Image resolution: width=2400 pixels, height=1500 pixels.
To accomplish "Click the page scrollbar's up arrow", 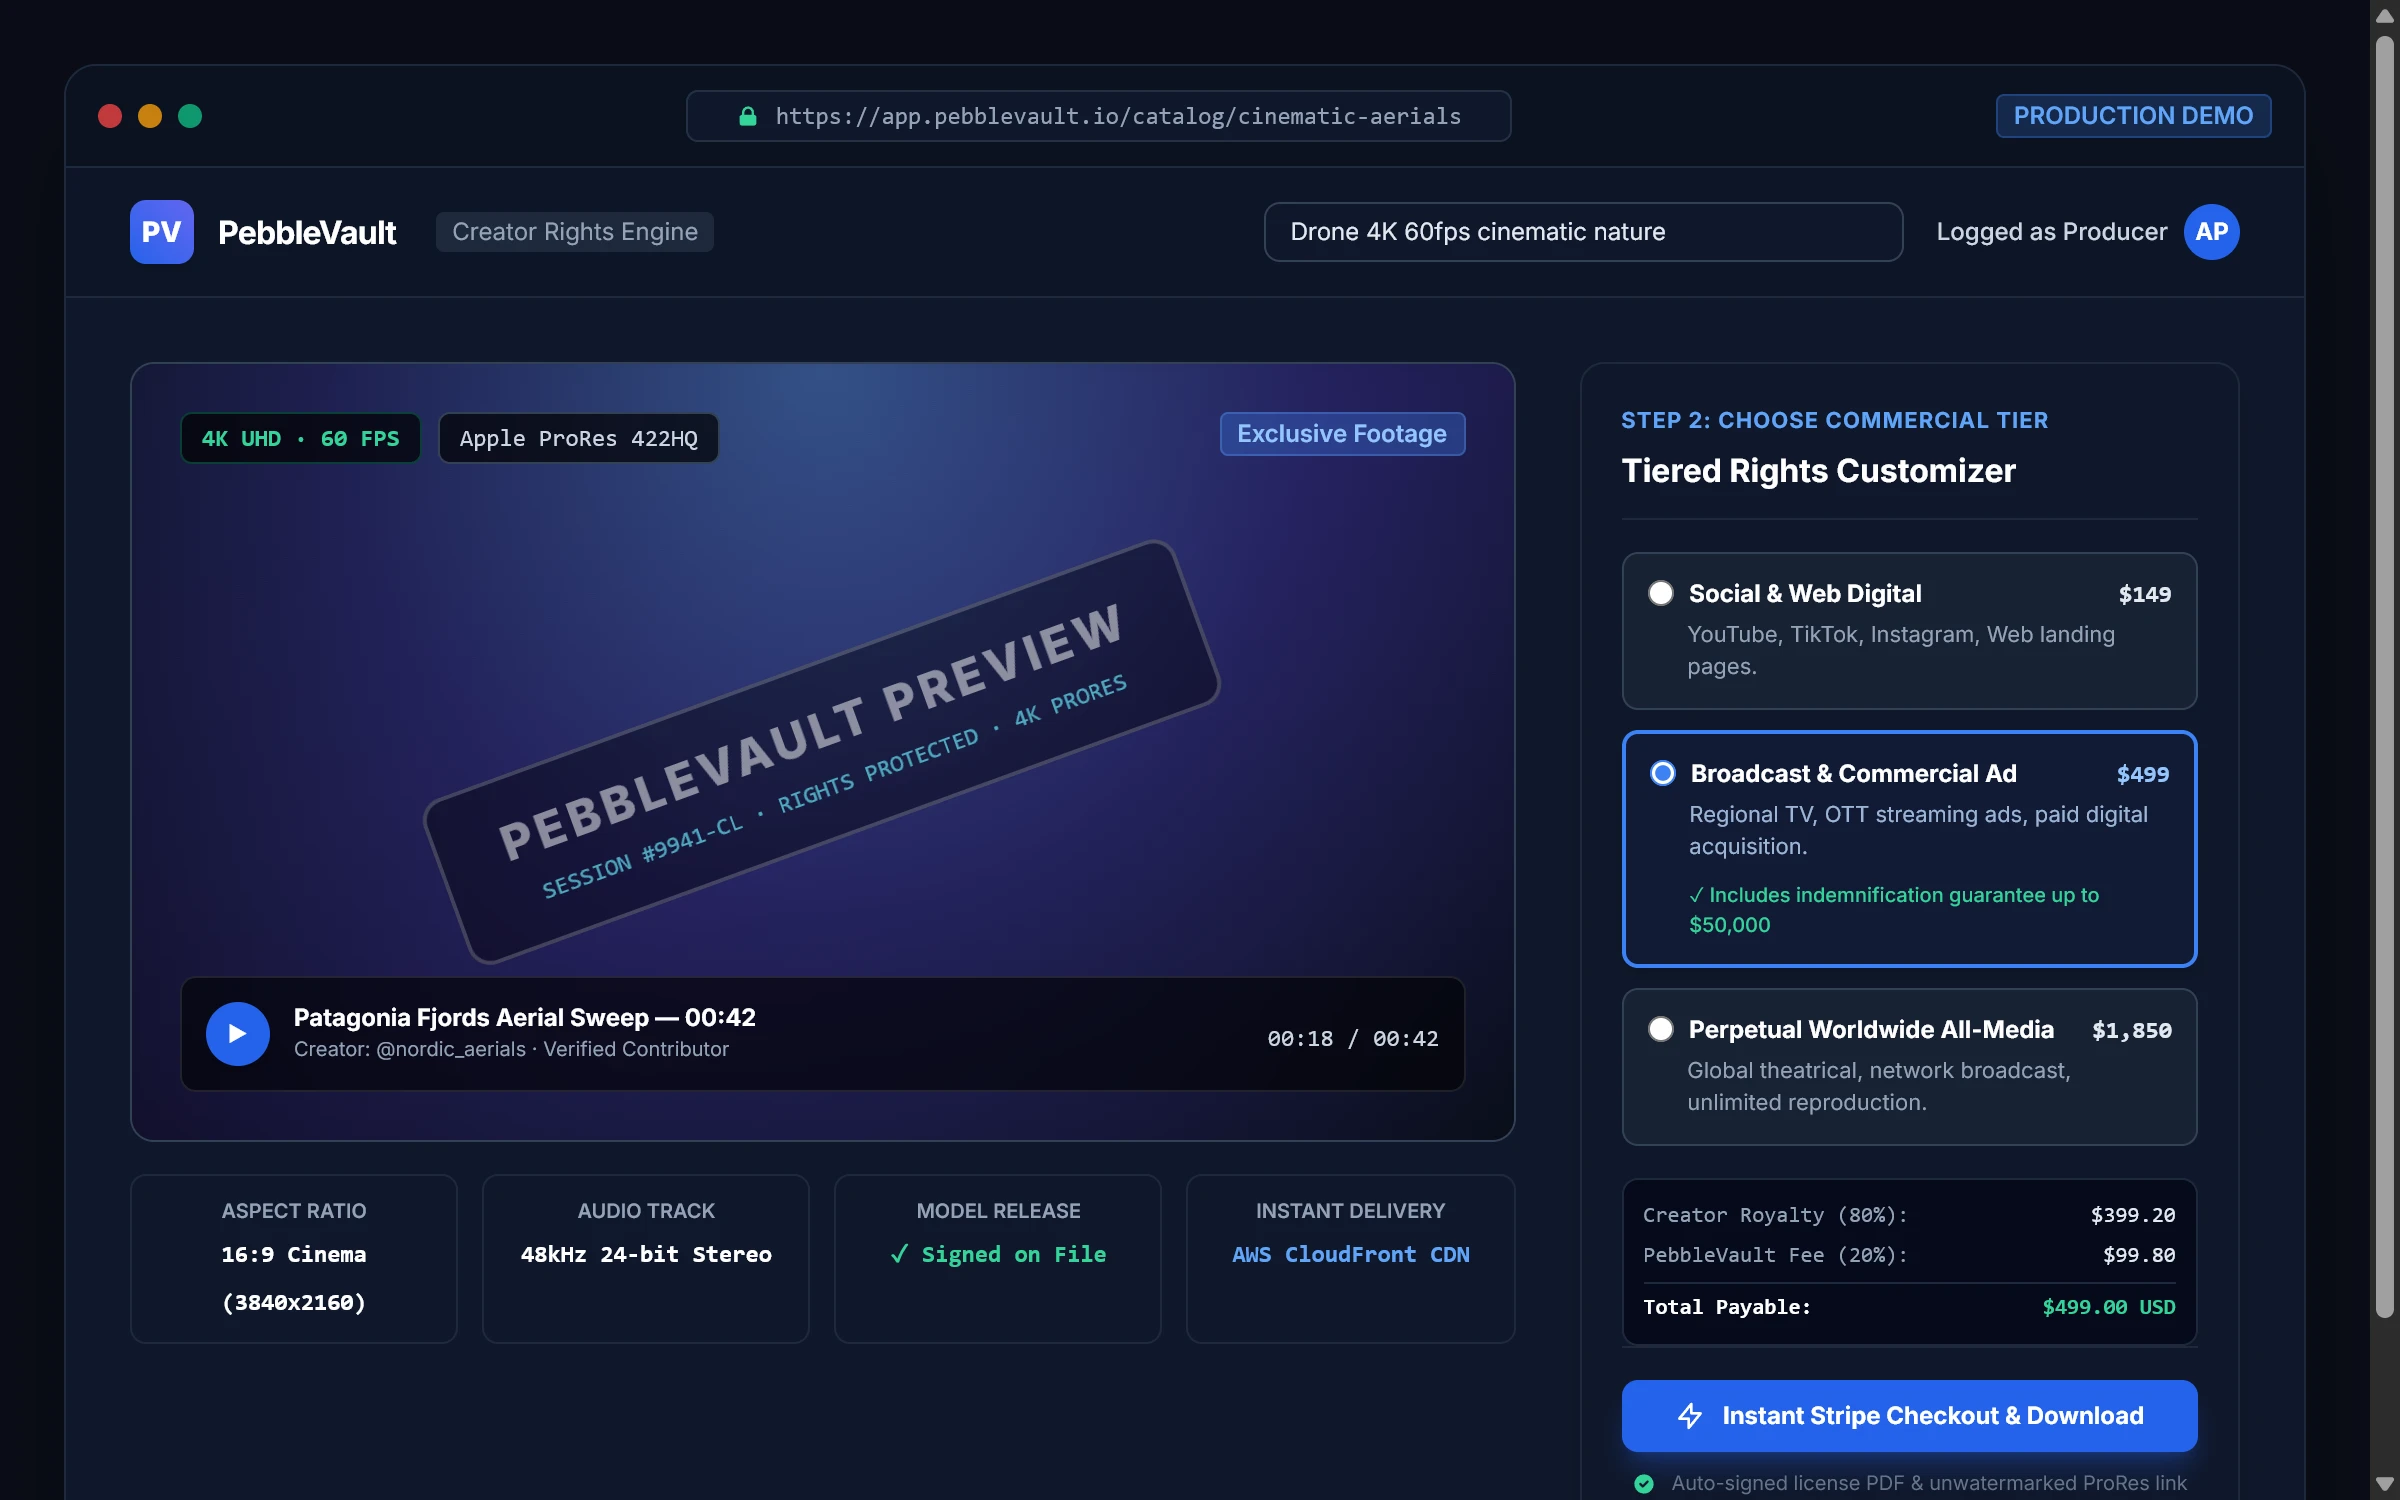I will click(x=2385, y=16).
